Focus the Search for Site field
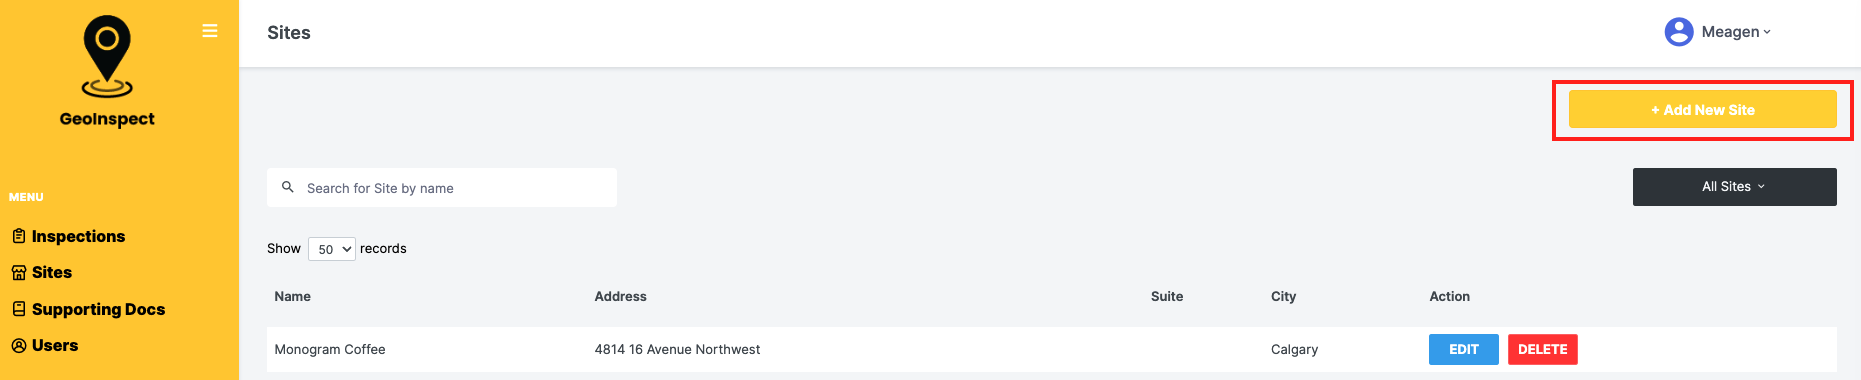The width and height of the screenshot is (1861, 380). [x=442, y=188]
